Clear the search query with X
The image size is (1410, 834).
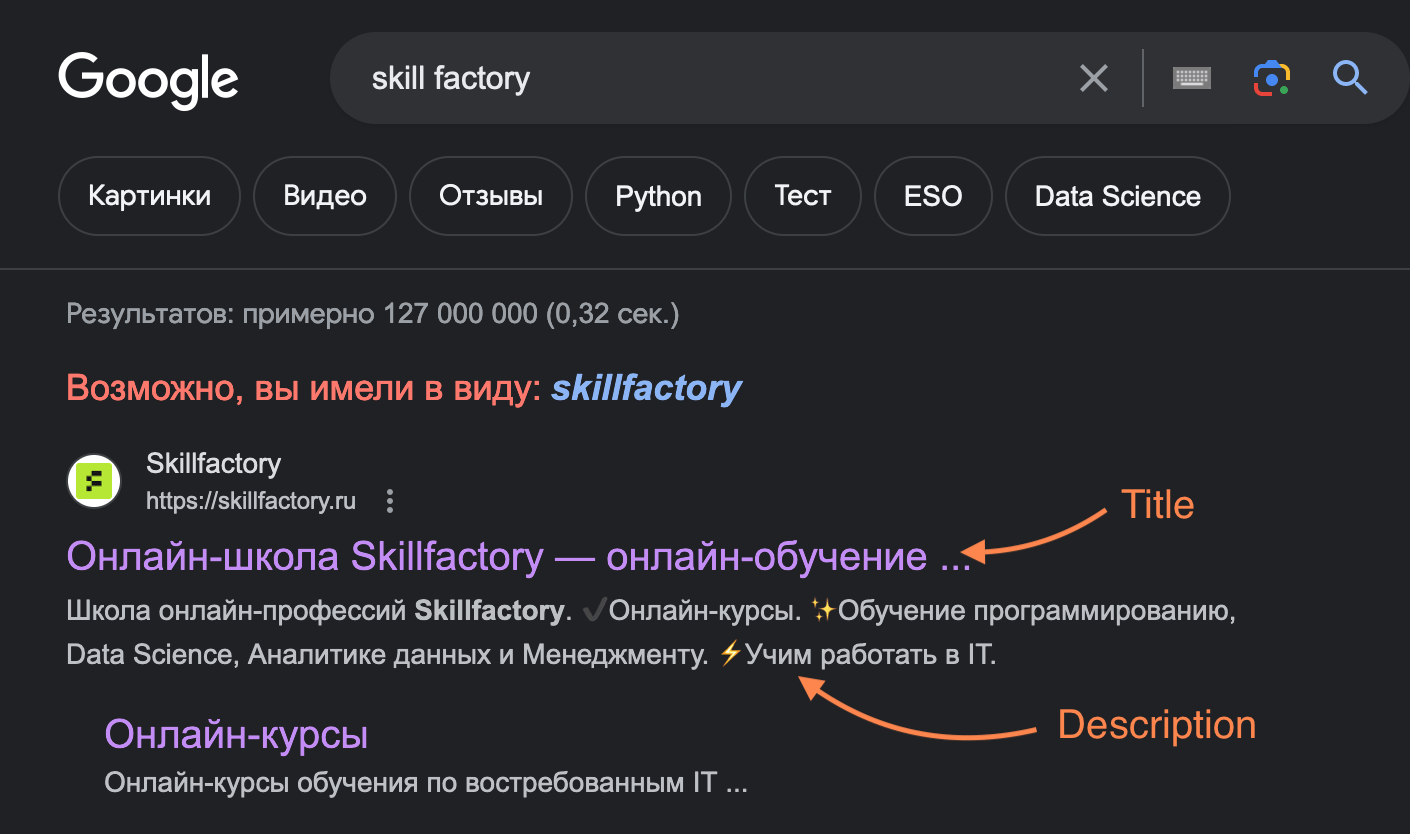tap(1094, 78)
